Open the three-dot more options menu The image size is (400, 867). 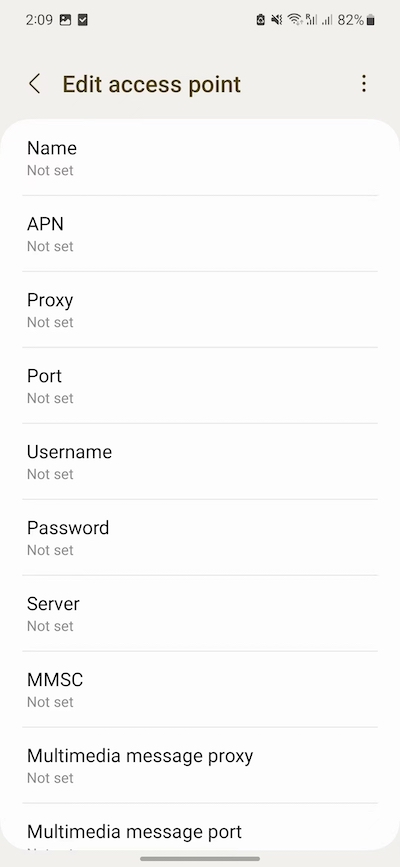coord(363,83)
